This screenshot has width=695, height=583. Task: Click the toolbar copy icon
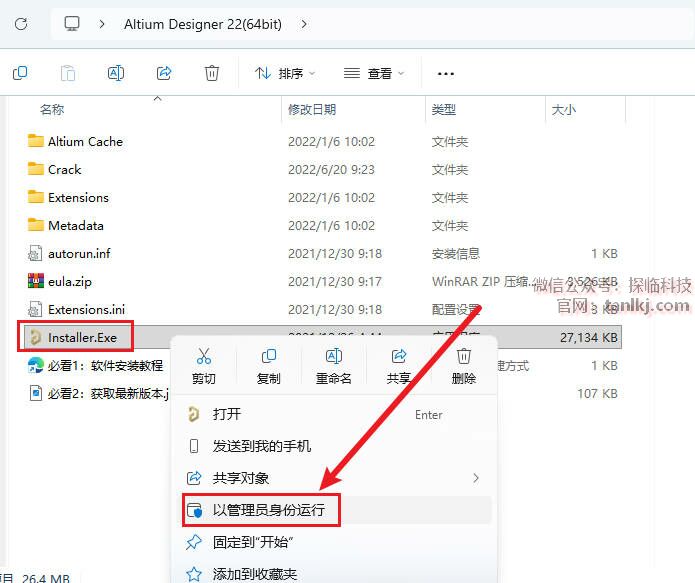20,73
